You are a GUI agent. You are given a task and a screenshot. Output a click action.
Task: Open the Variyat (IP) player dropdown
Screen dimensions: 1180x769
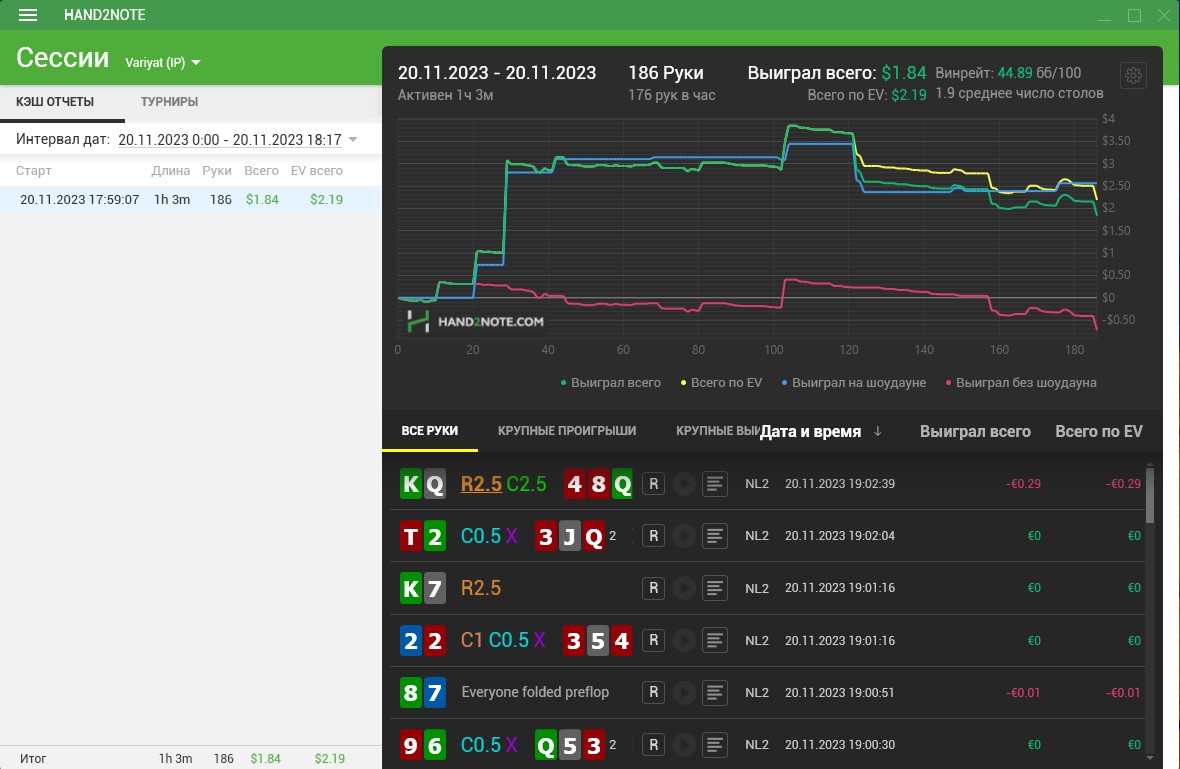click(x=163, y=62)
